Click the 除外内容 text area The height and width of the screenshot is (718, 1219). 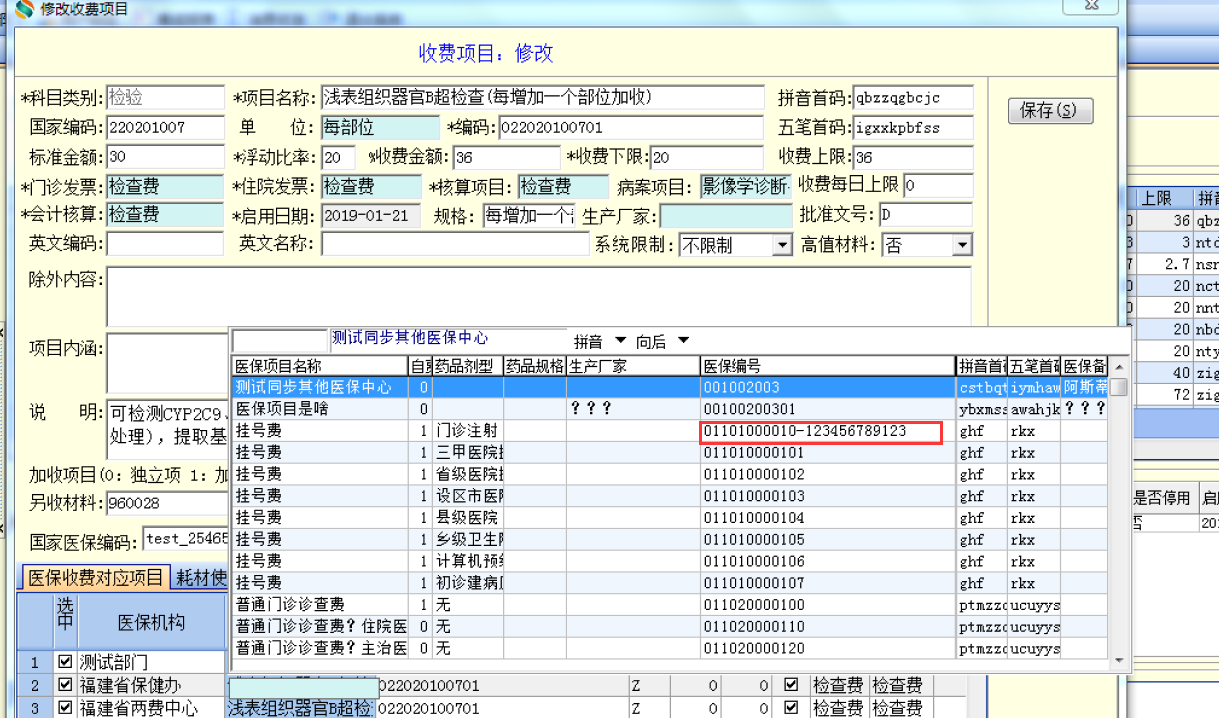(x=538, y=296)
